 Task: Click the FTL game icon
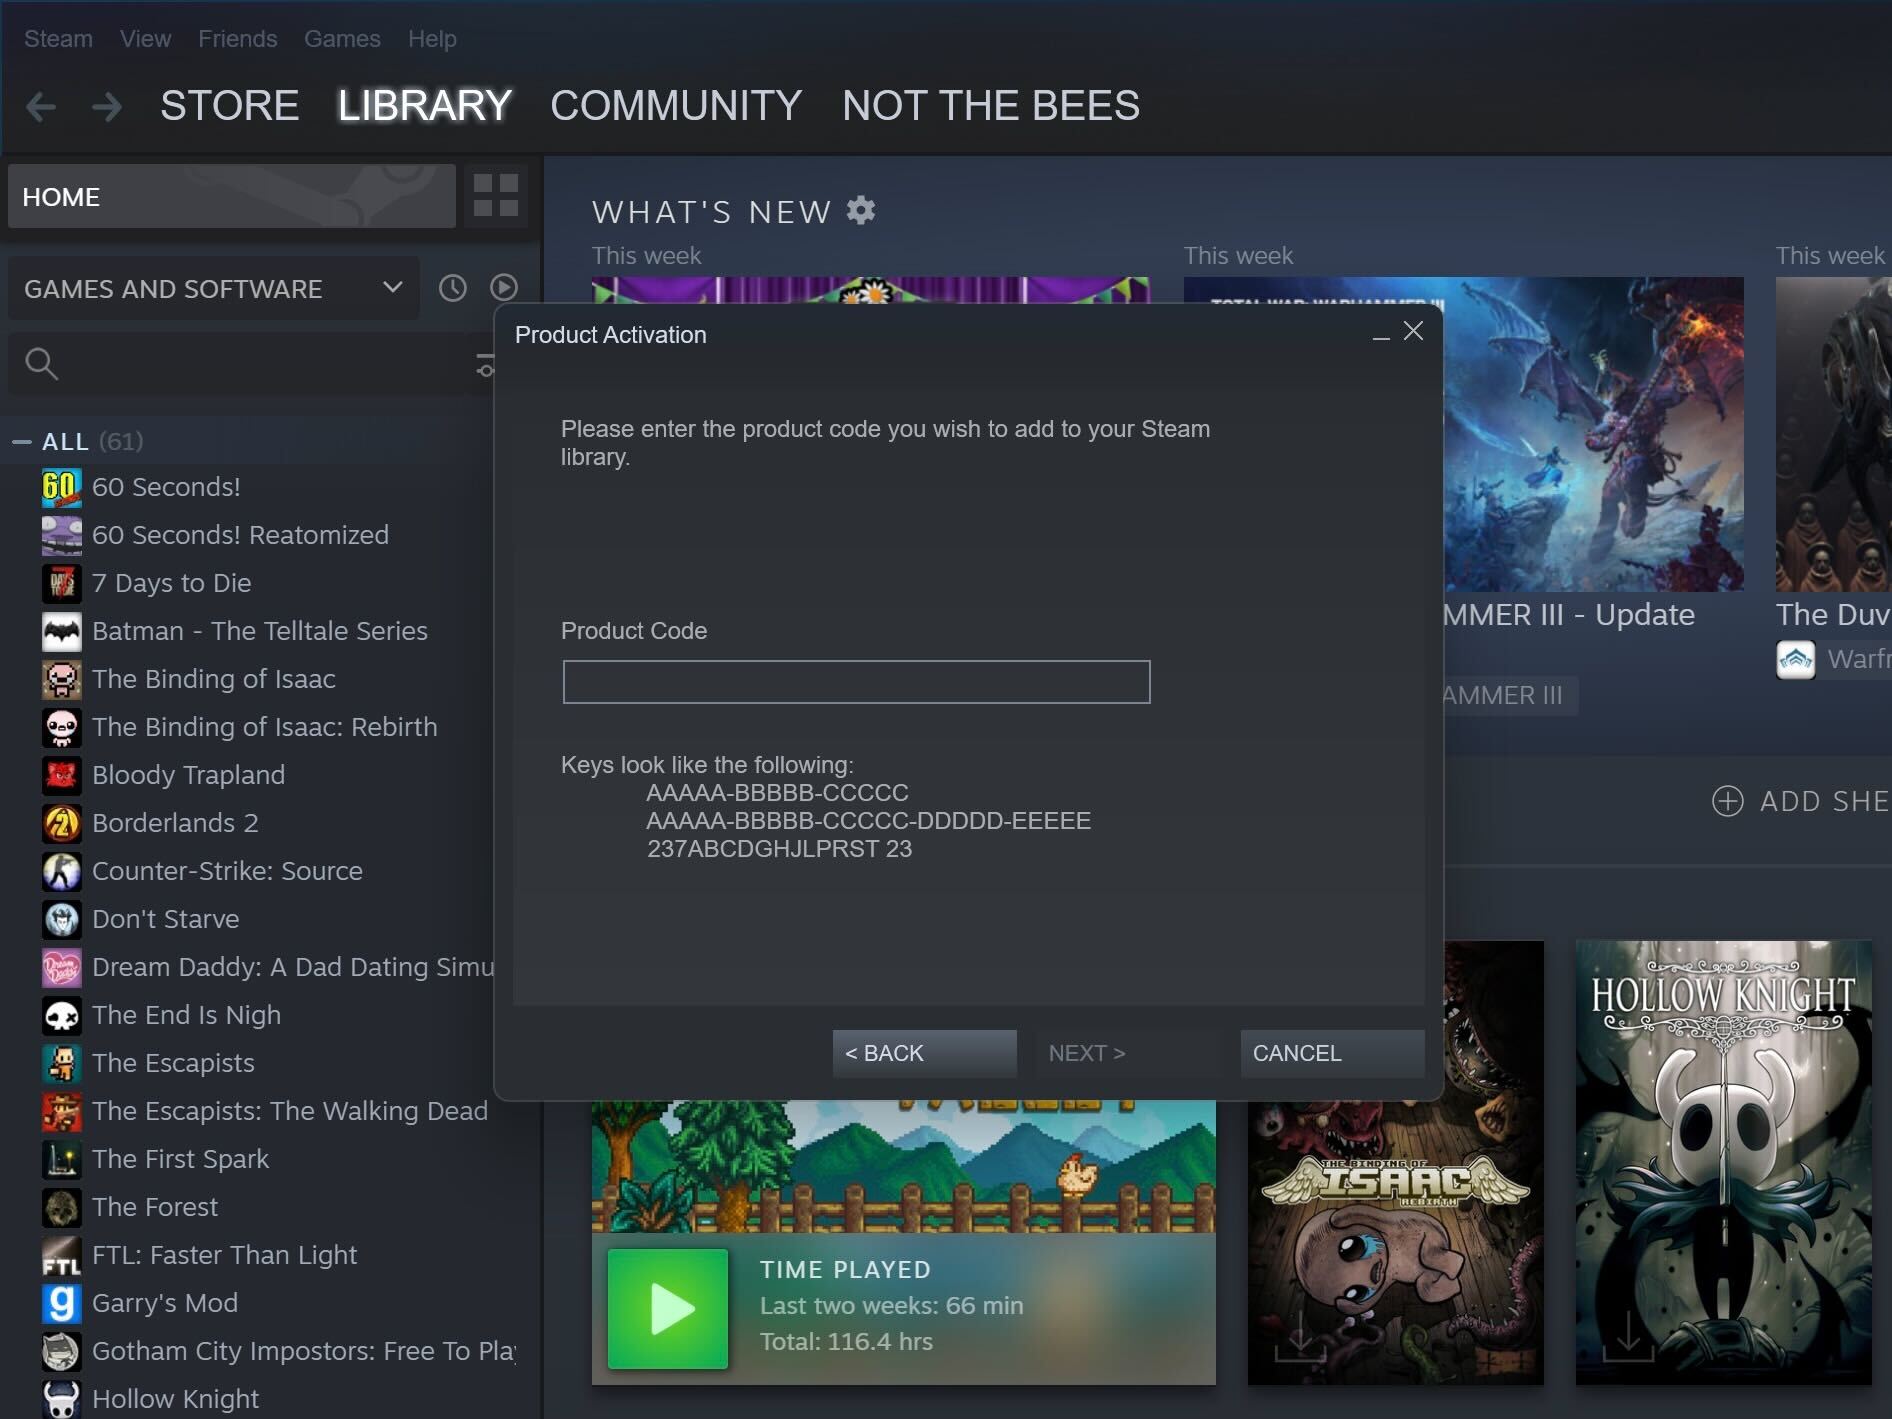62,1255
